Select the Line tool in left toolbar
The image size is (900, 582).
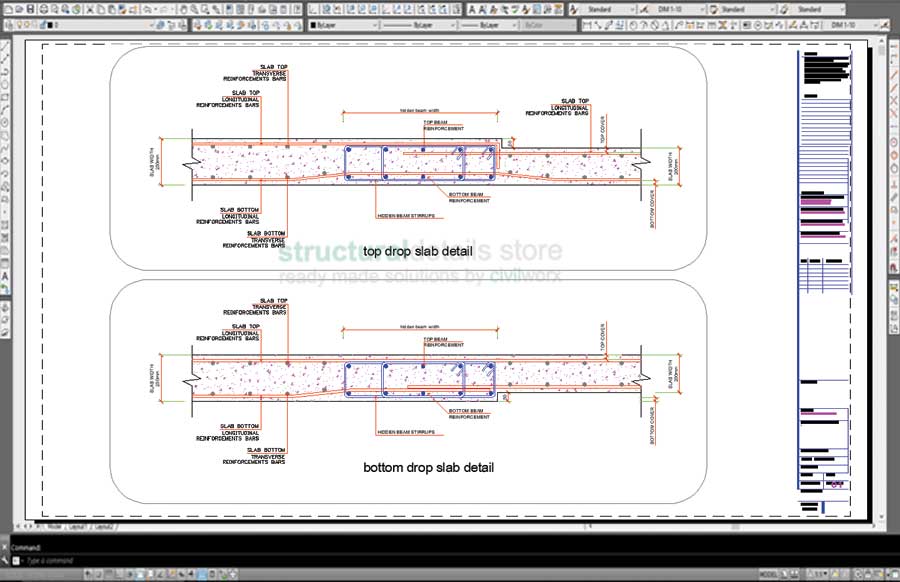click(6, 45)
